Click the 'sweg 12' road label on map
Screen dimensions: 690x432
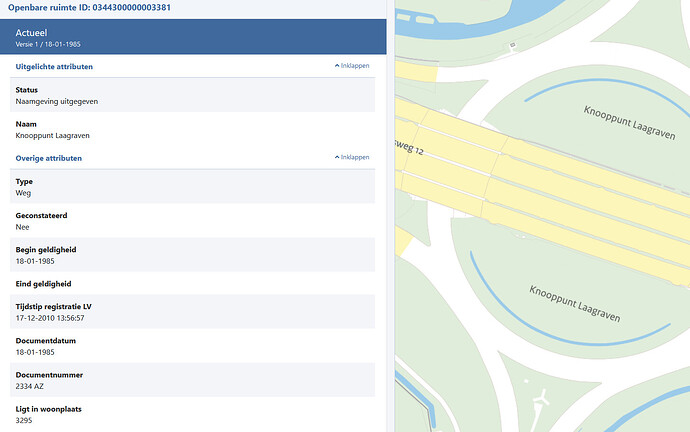(x=409, y=147)
